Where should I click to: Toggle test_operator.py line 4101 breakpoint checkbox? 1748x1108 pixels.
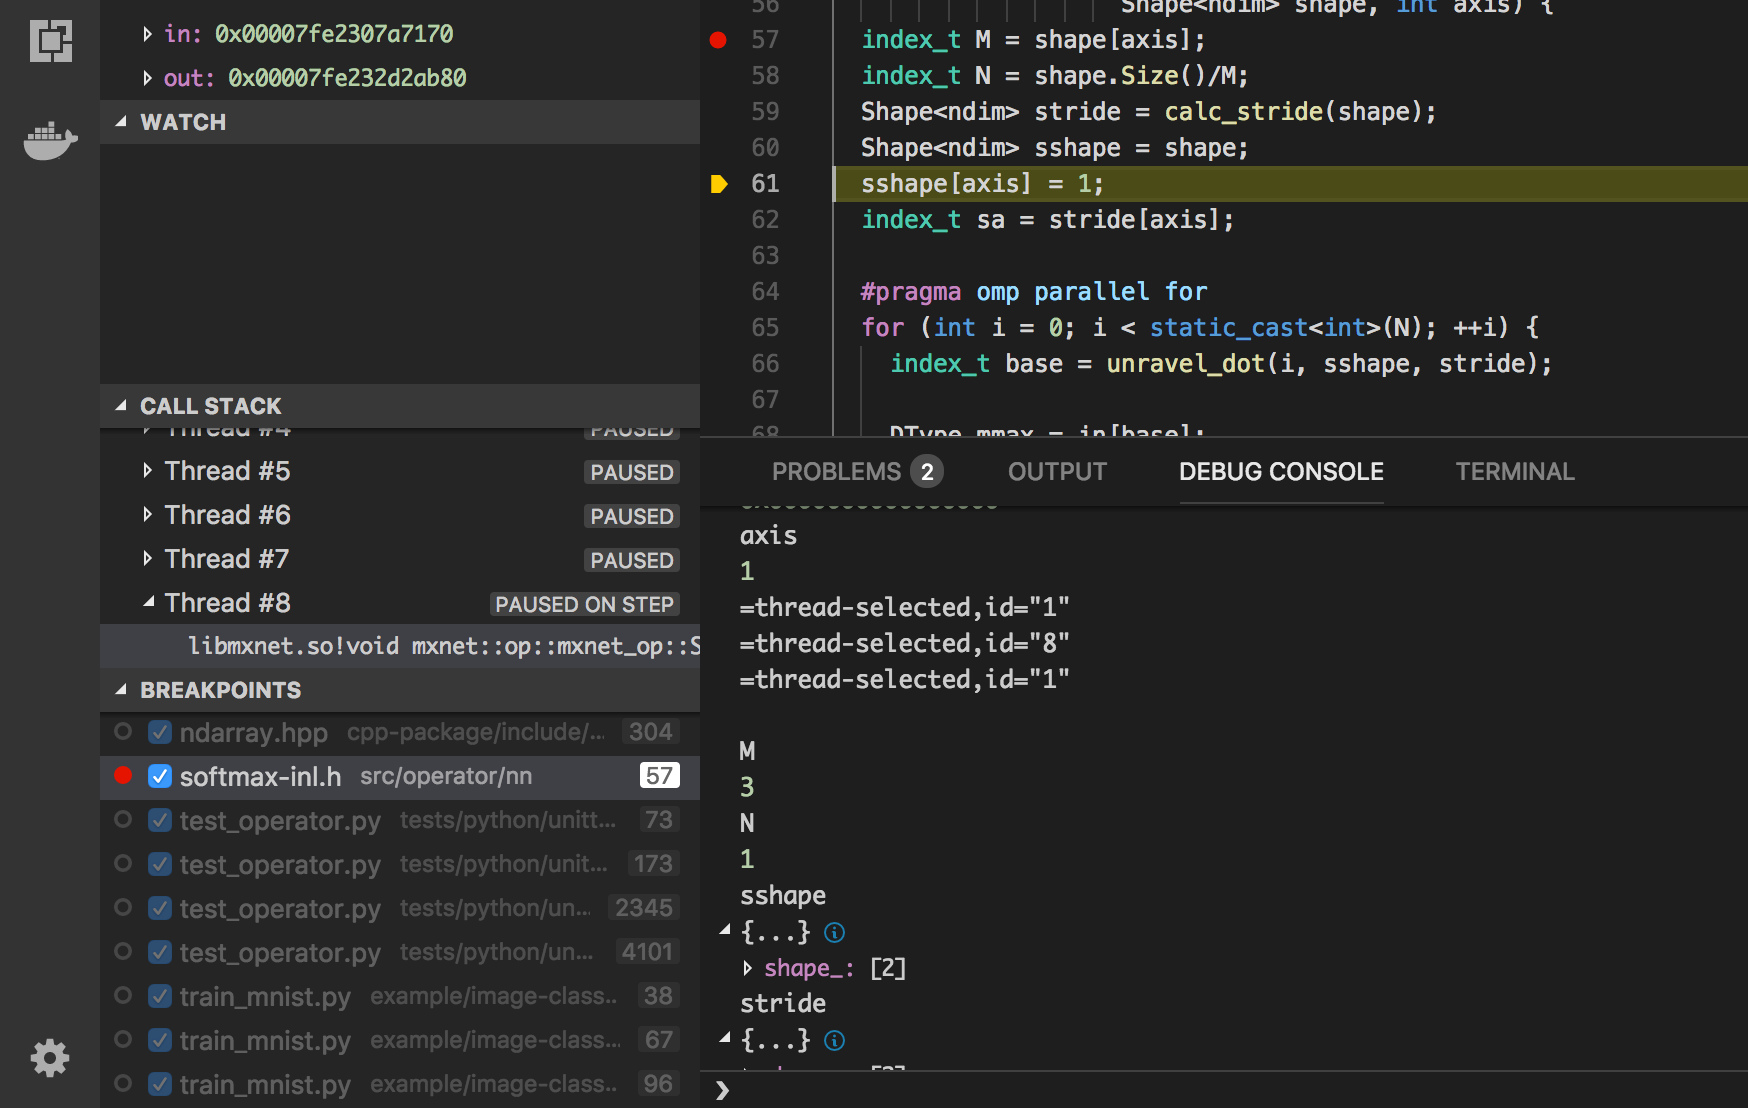(159, 952)
